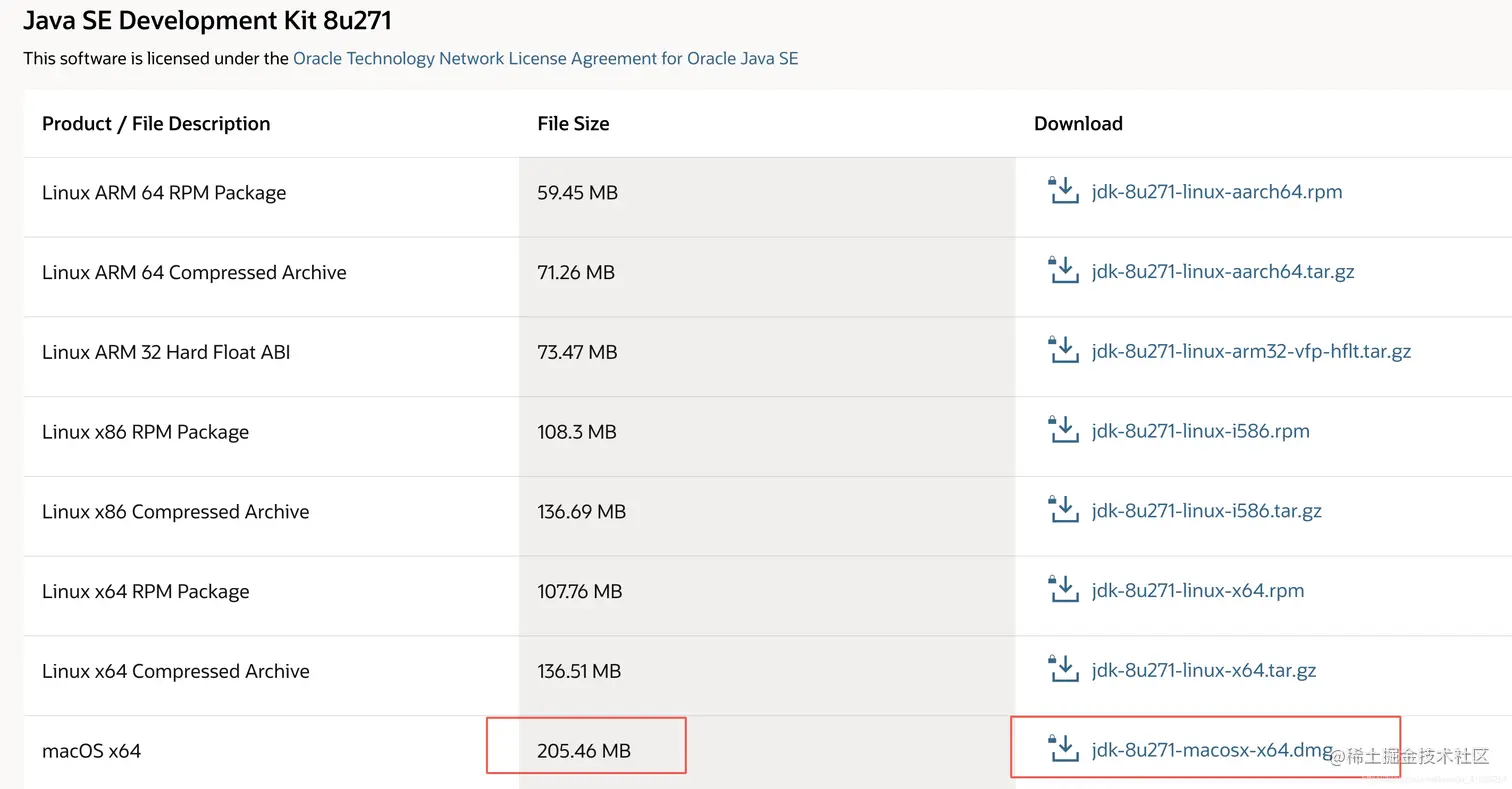Click download icon for jdk-8u271-linux-i586.tar.gz
The width and height of the screenshot is (1512, 789).
pos(1063,509)
